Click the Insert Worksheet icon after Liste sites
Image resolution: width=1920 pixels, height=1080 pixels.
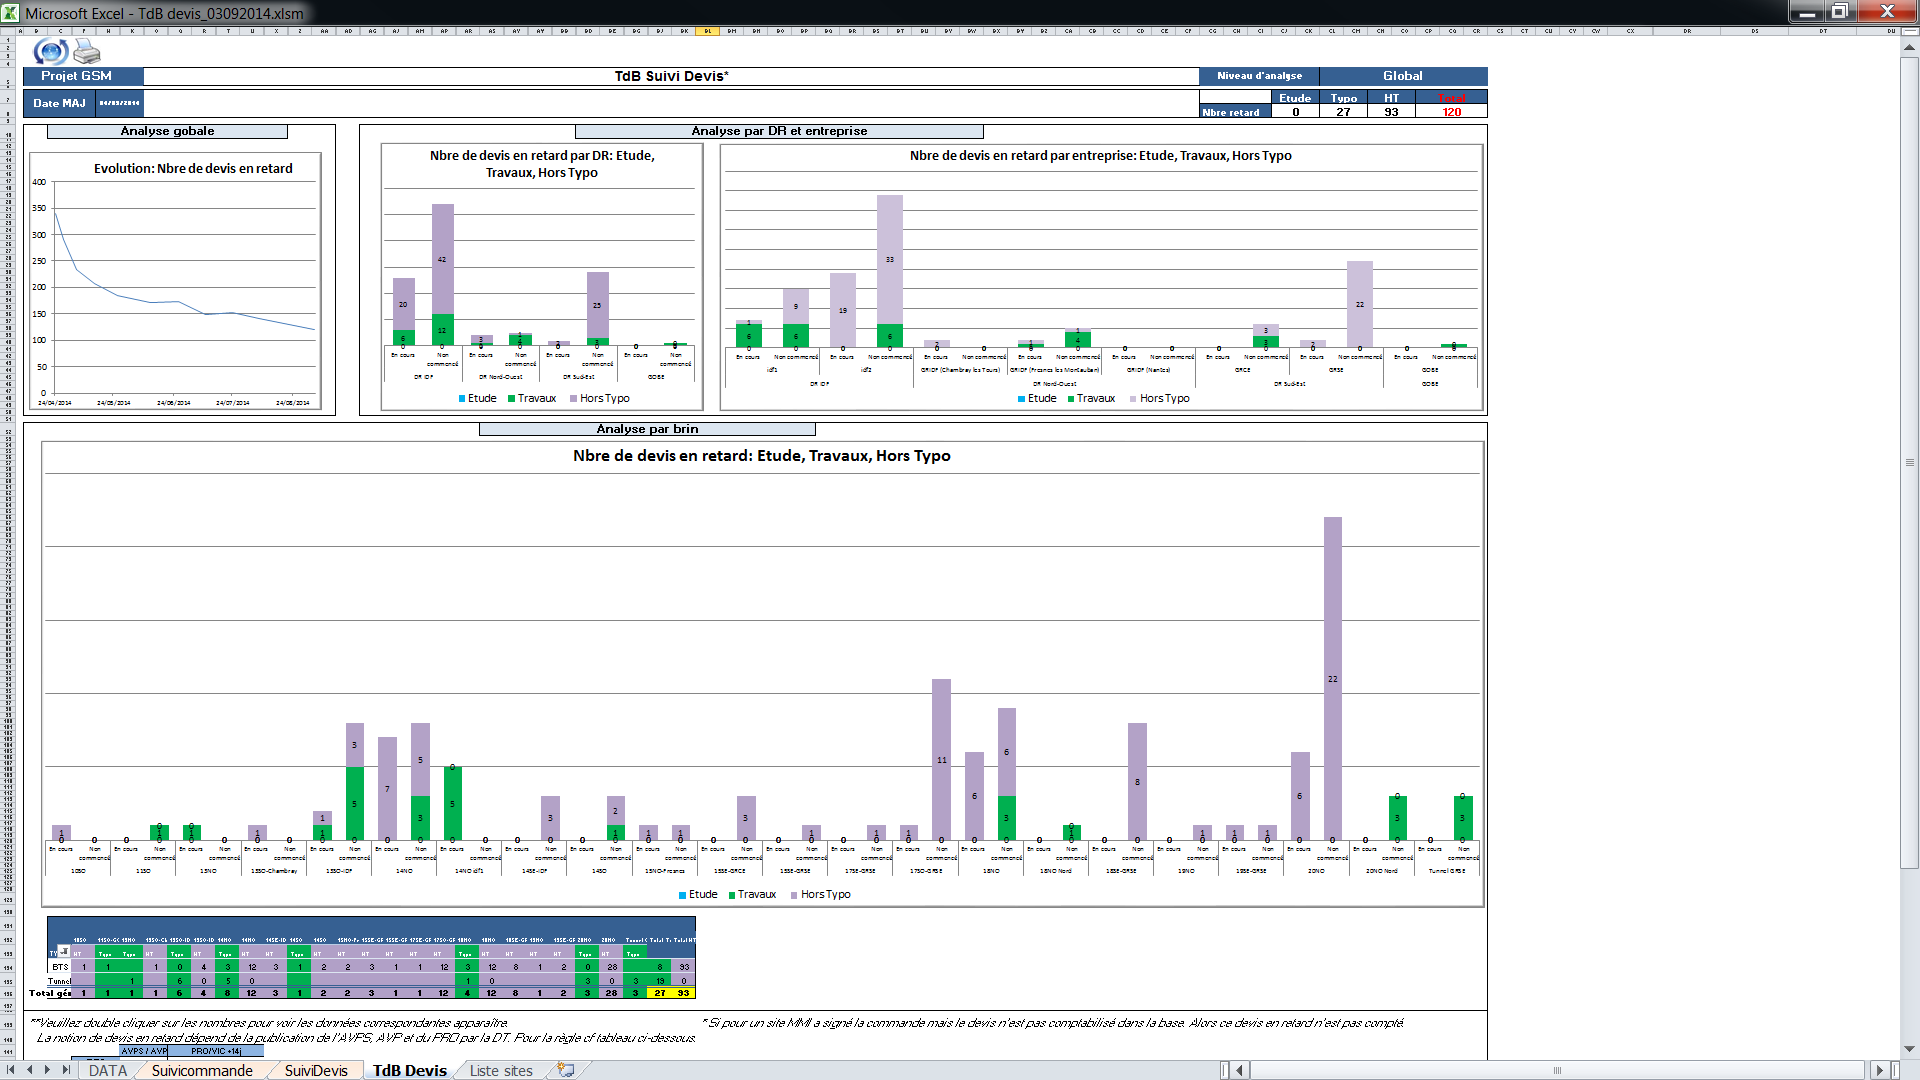[x=565, y=1070]
